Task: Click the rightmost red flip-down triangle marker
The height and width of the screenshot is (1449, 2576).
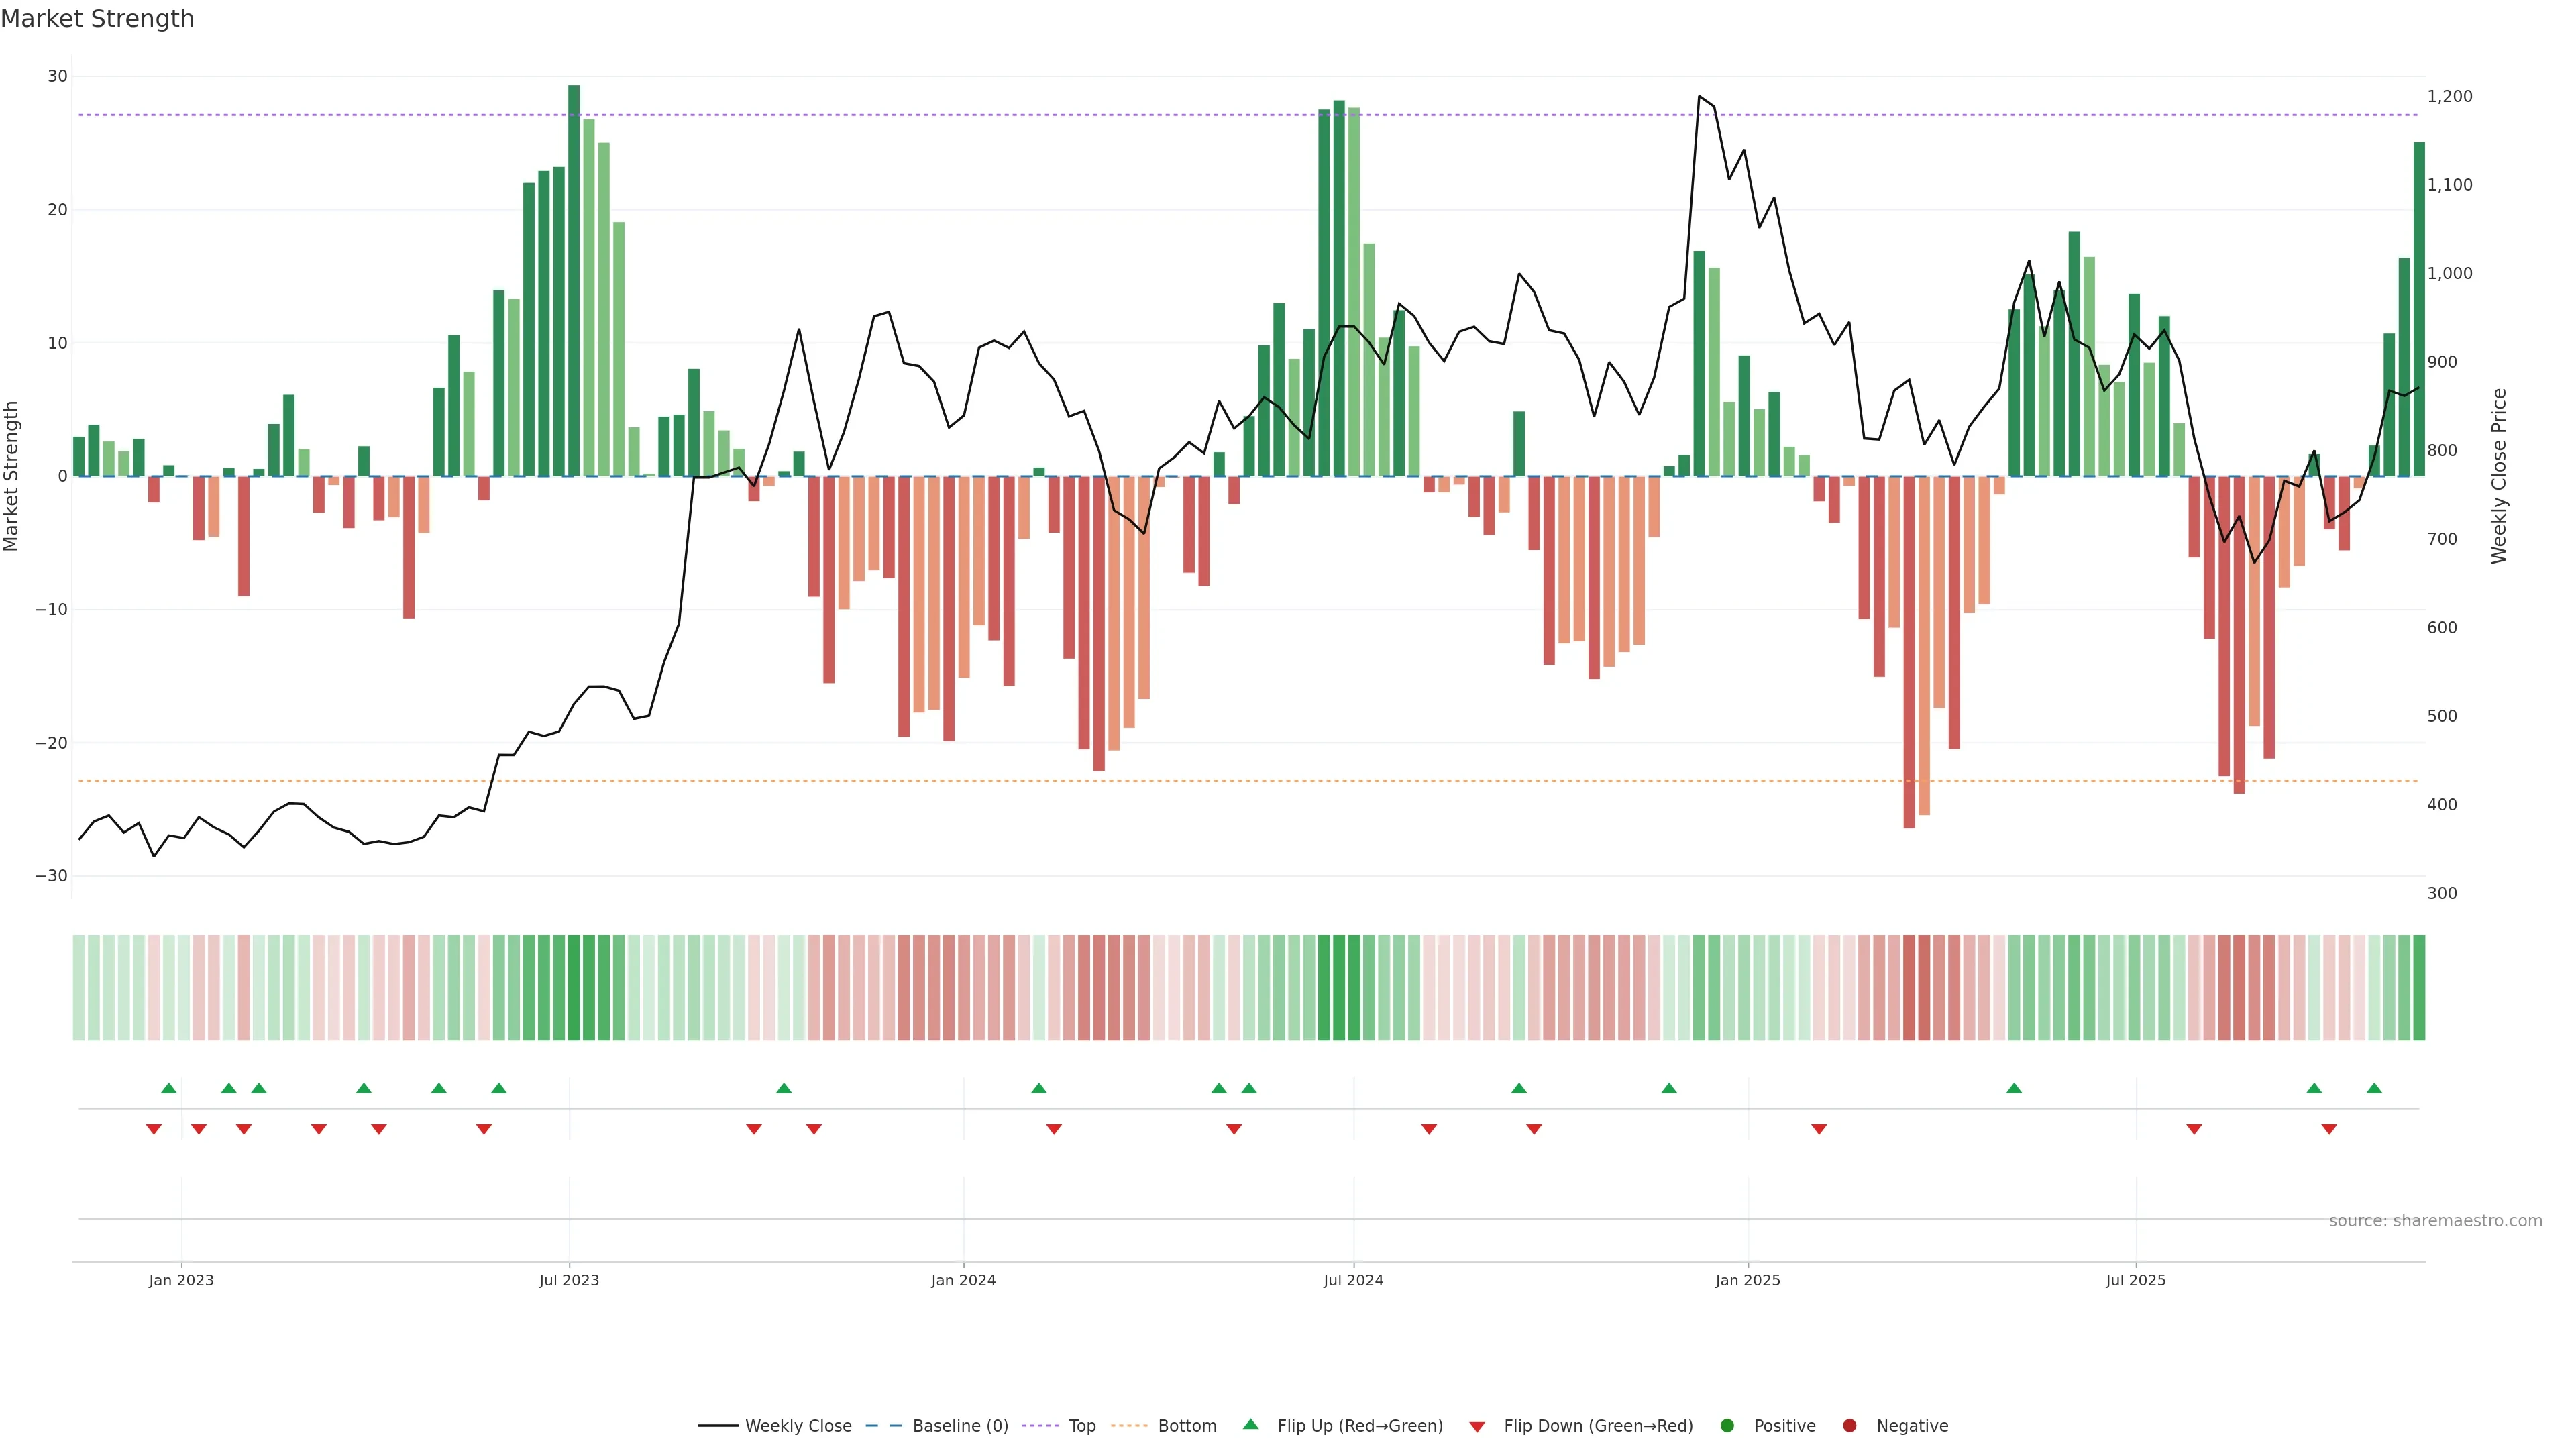Action: pyautogui.click(x=2329, y=1129)
